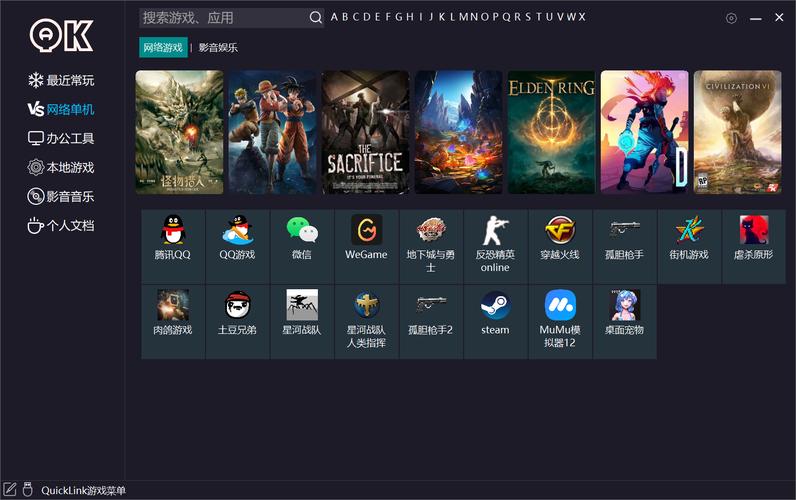This screenshot has height=500, width=796.
Task: Launch the 腾讯QQ penguin icon
Action: tap(173, 230)
